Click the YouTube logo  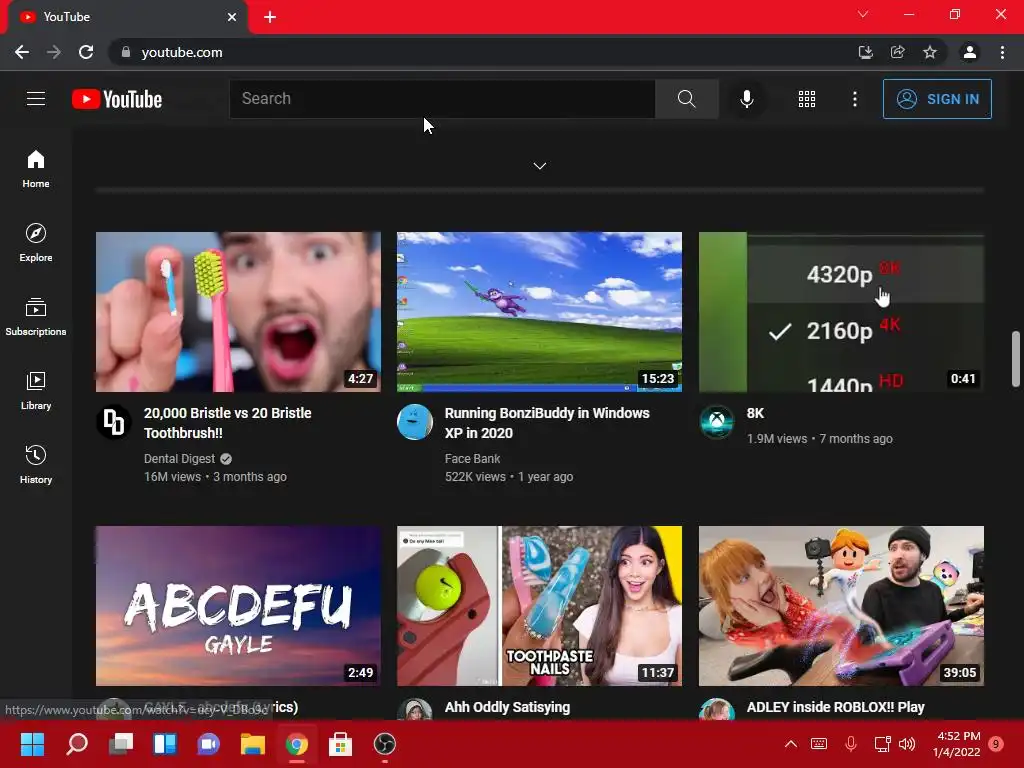click(117, 99)
